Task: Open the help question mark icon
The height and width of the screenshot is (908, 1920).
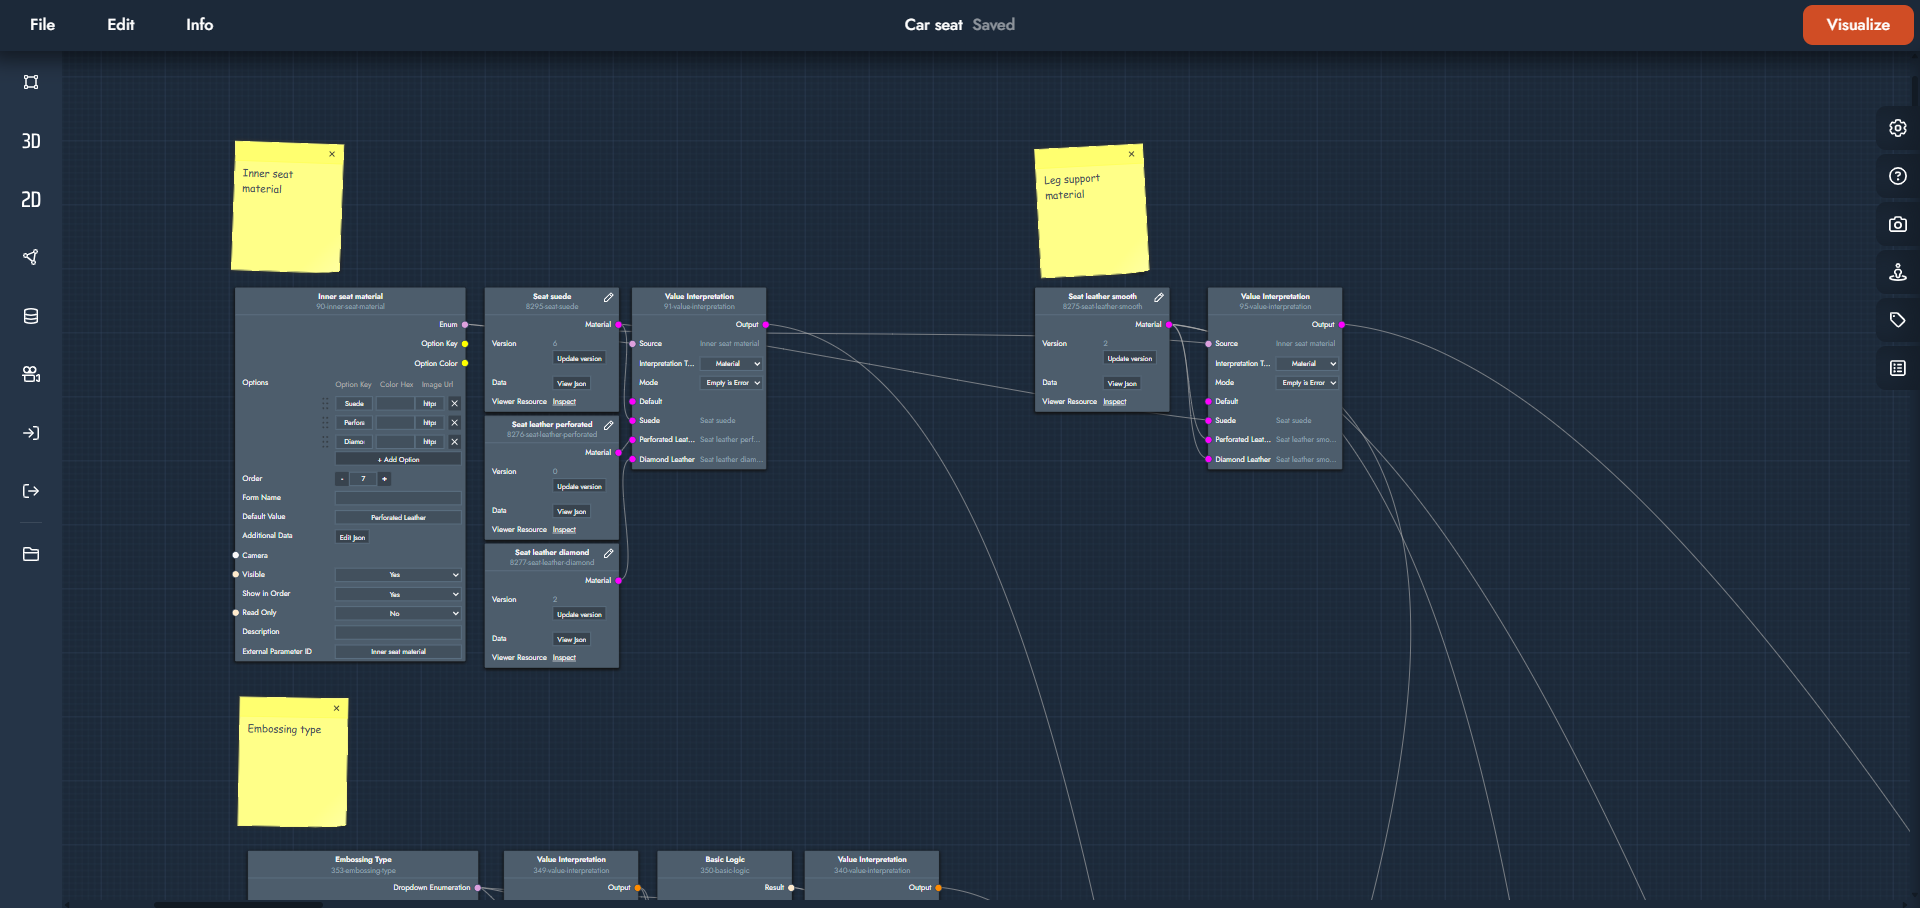Action: 1897,177
